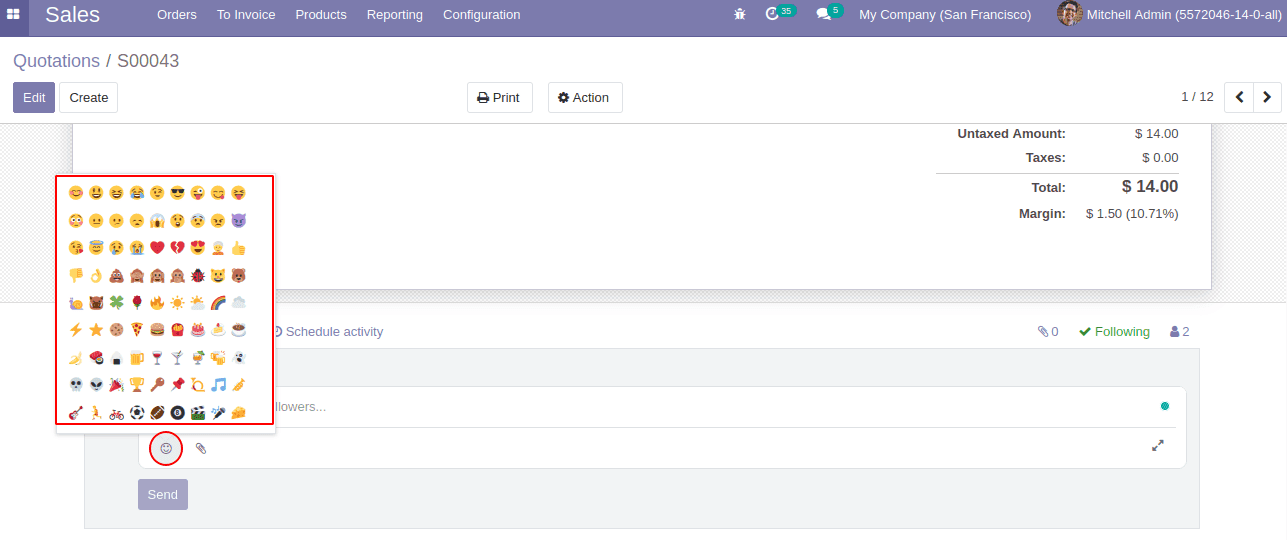
Task: Insert the four leaf clover emoji
Action: click(x=116, y=302)
